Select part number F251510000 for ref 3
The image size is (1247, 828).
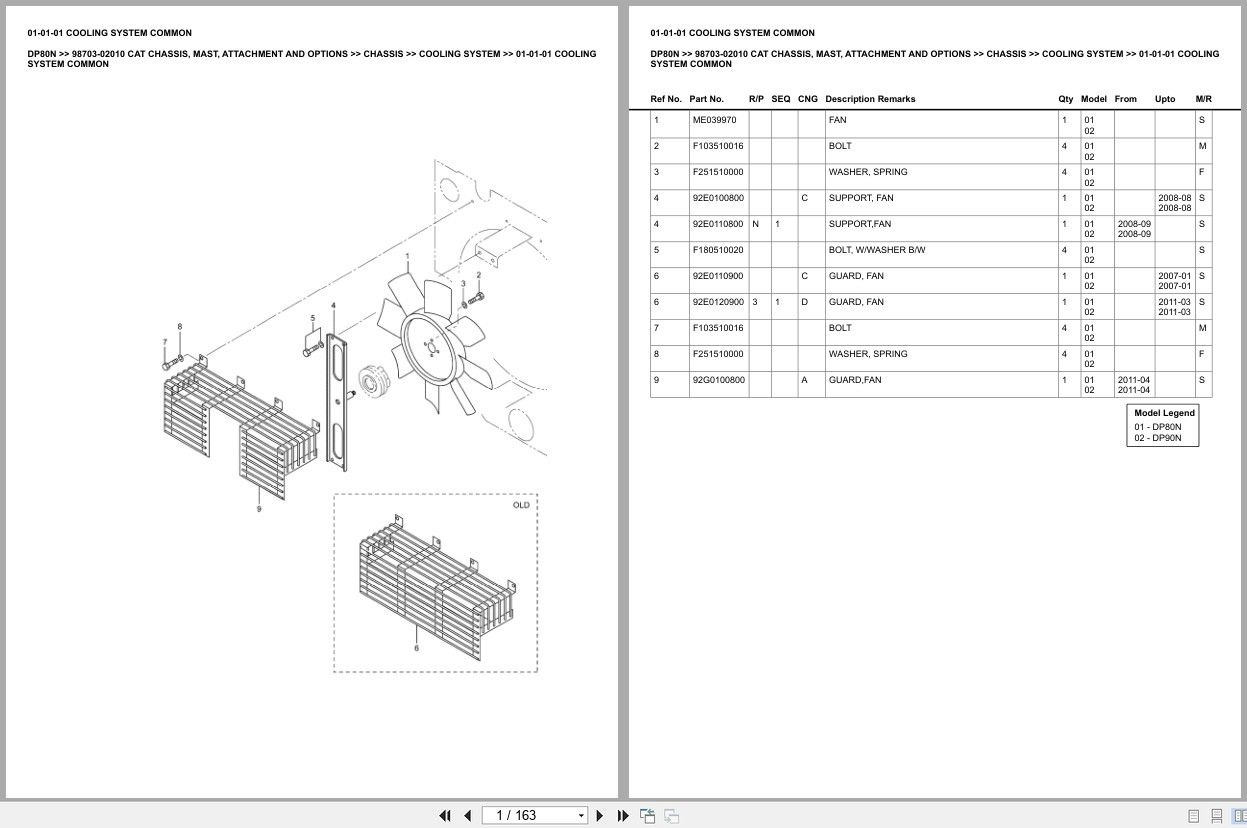718,172
